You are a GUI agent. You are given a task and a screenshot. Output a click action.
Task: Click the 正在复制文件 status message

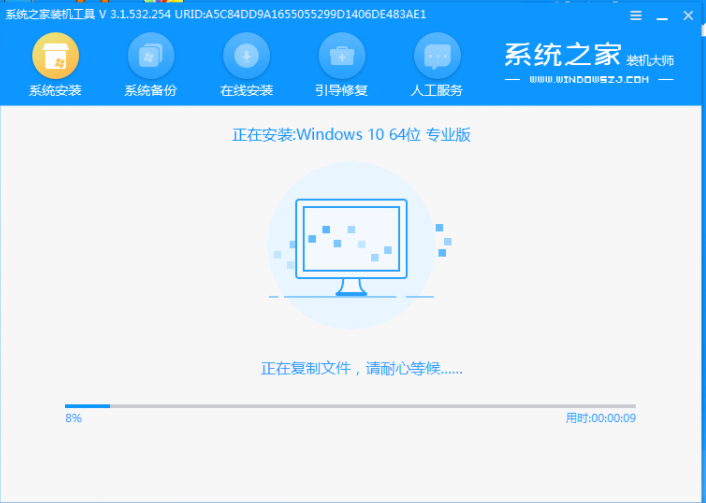click(361, 368)
